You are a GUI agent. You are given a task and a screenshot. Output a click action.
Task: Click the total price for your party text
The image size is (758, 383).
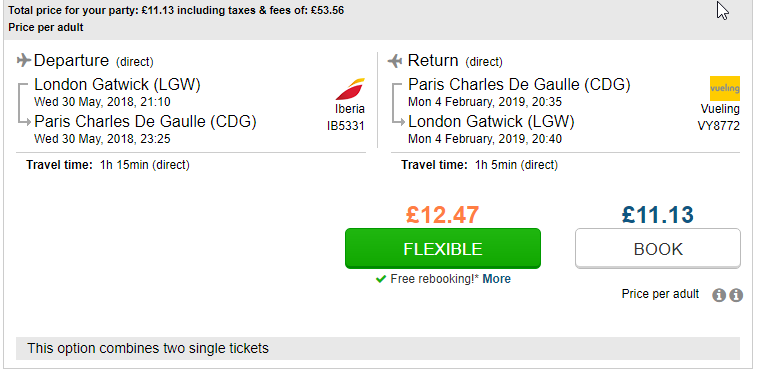[x=176, y=10]
